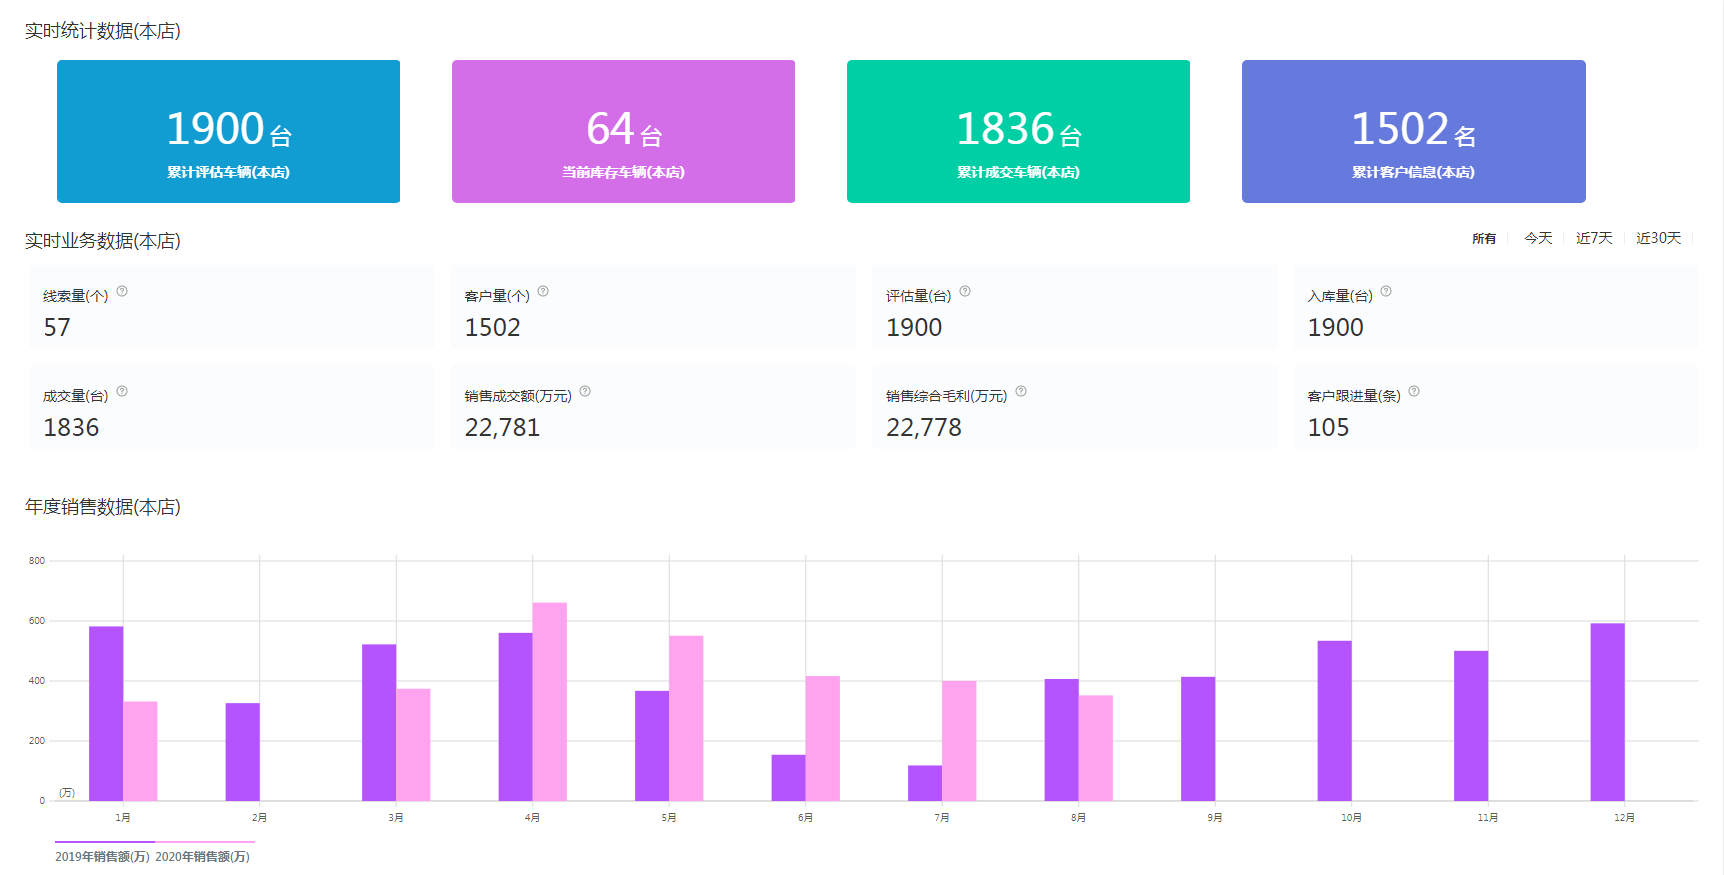Screen dimensions: 1724x875
Task: Click the 9月 x-axis label
Action: tap(1215, 818)
